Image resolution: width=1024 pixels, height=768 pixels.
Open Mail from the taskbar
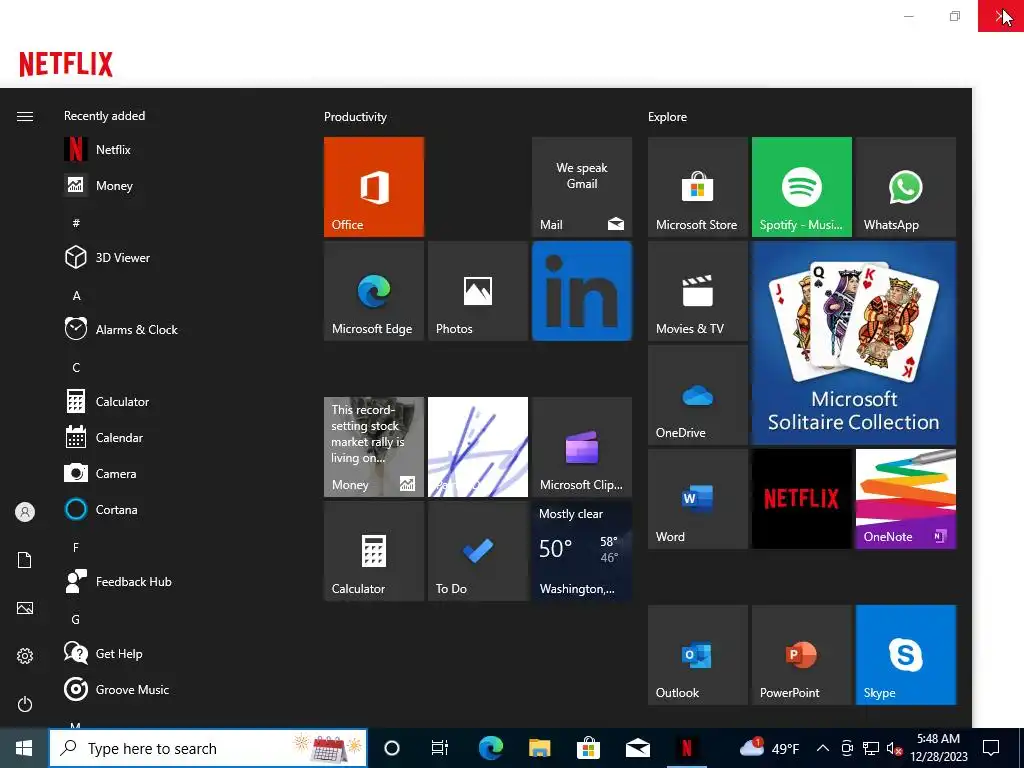coord(637,748)
